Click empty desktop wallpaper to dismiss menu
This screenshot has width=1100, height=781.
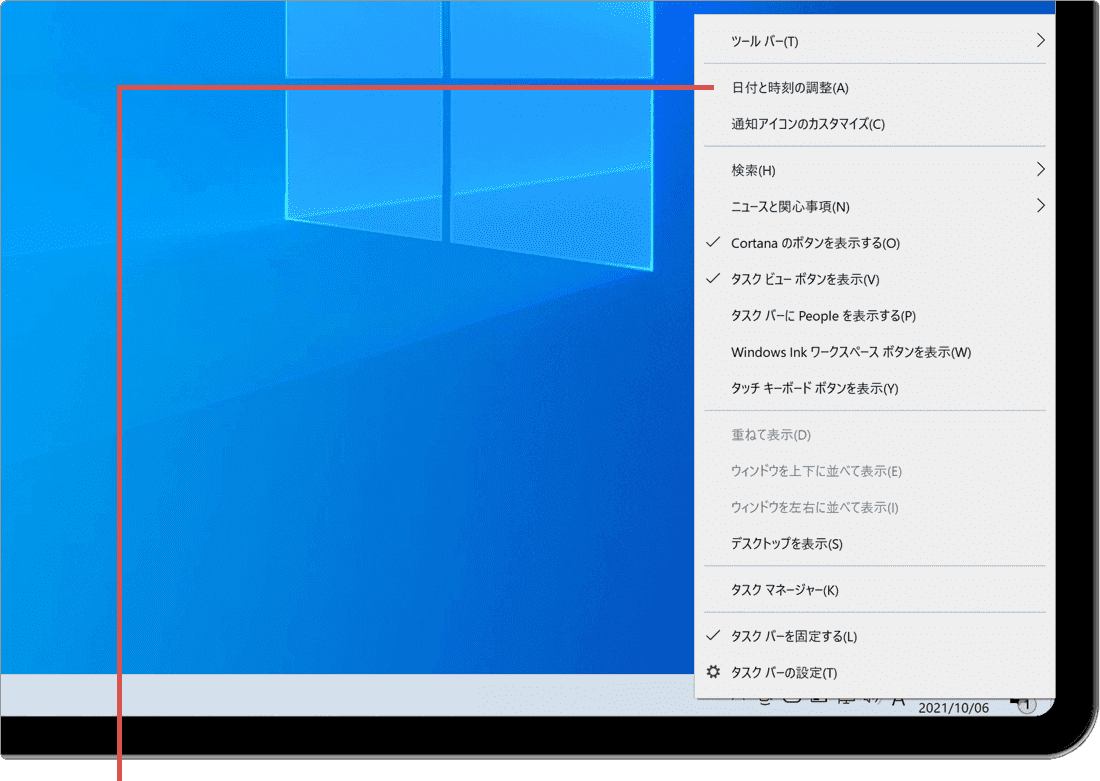pyautogui.click(x=300, y=450)
